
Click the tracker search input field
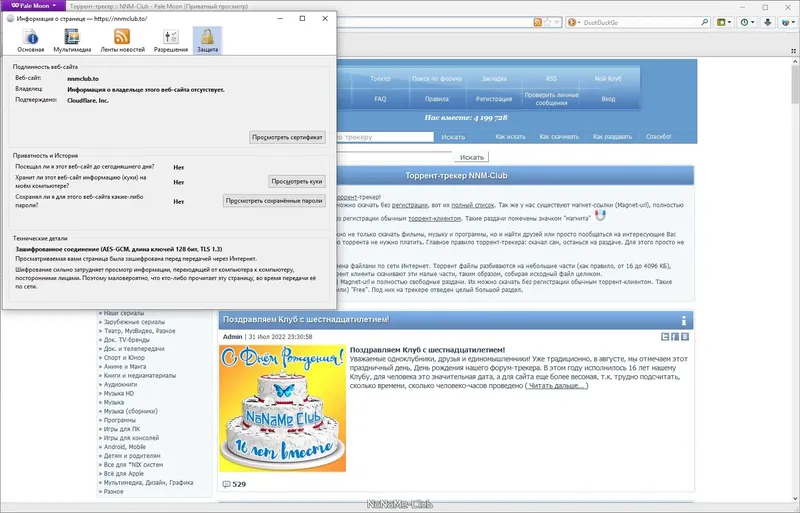coord(385,137)
